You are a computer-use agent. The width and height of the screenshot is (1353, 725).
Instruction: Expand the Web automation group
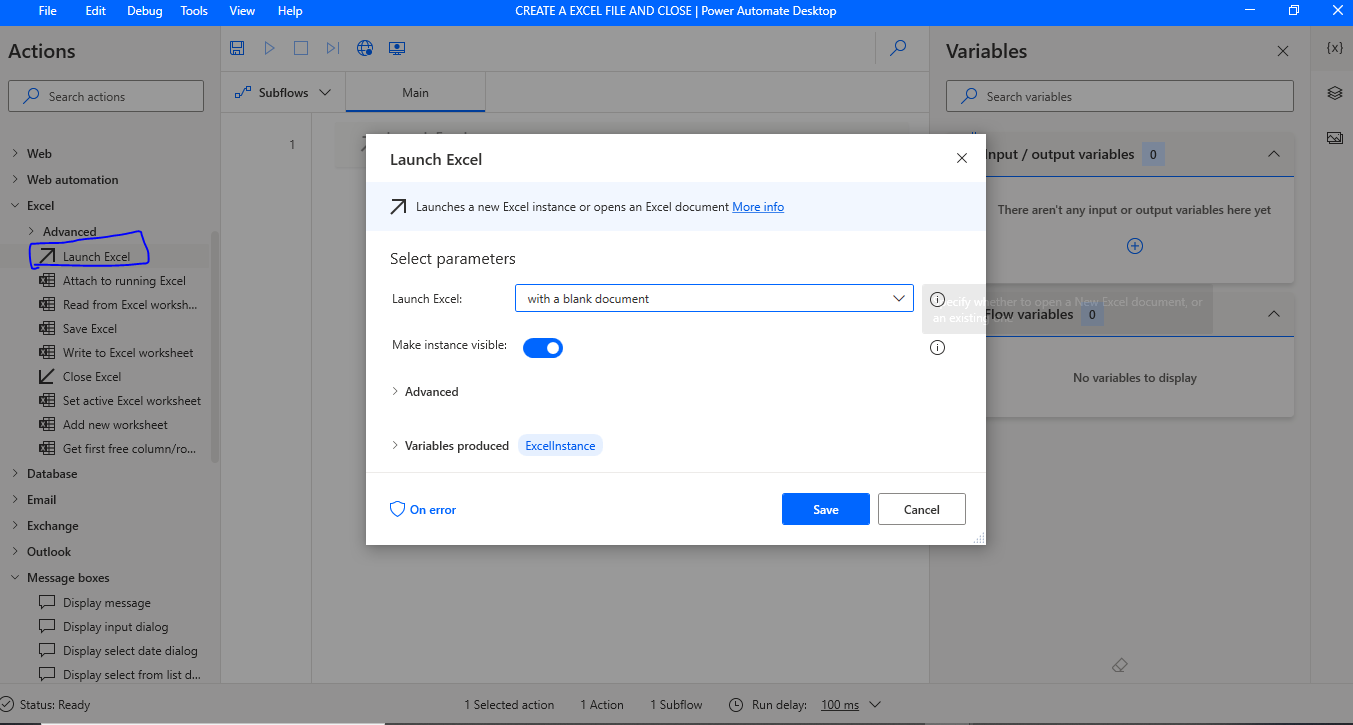click(15, 180)
